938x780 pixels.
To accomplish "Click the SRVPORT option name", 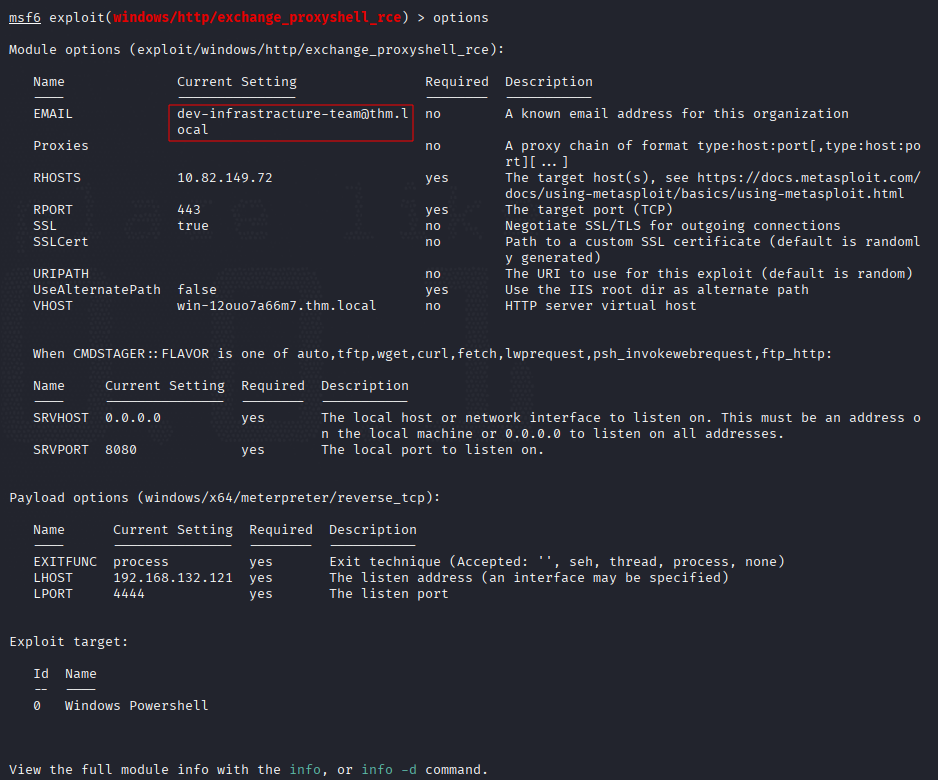I will click(60, 450).
